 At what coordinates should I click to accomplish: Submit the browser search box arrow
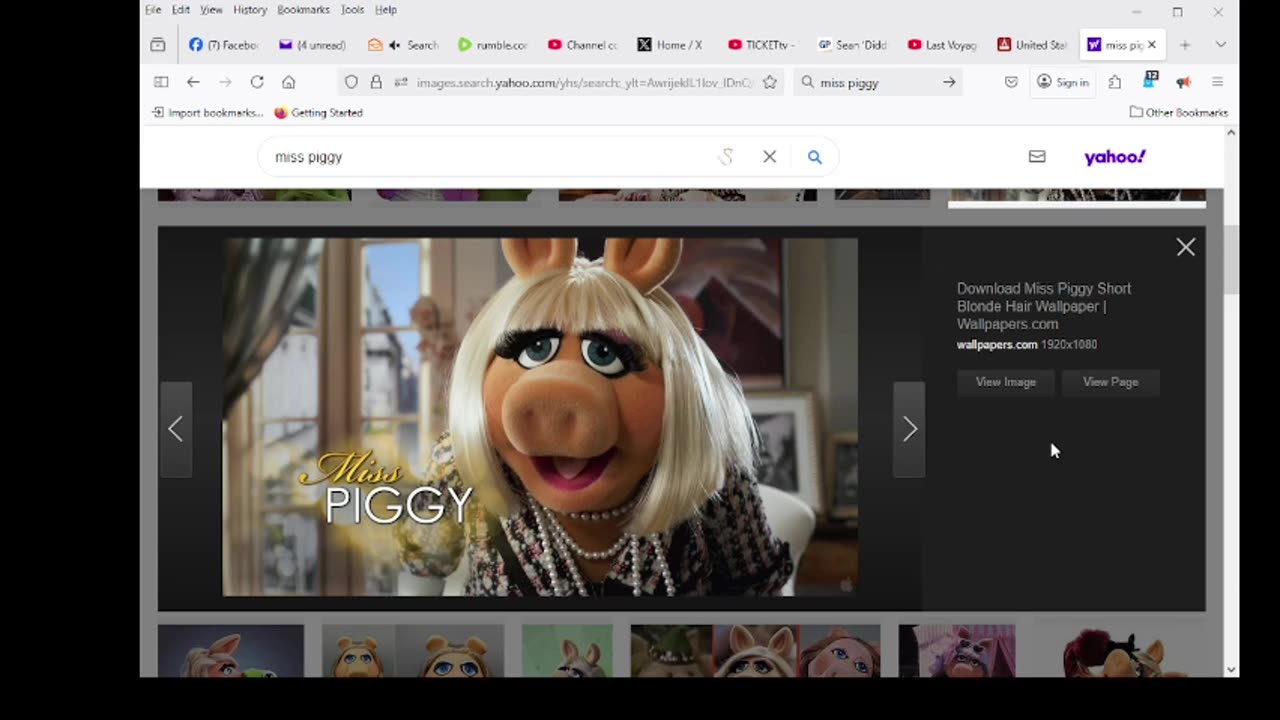[x=949, y=82]
